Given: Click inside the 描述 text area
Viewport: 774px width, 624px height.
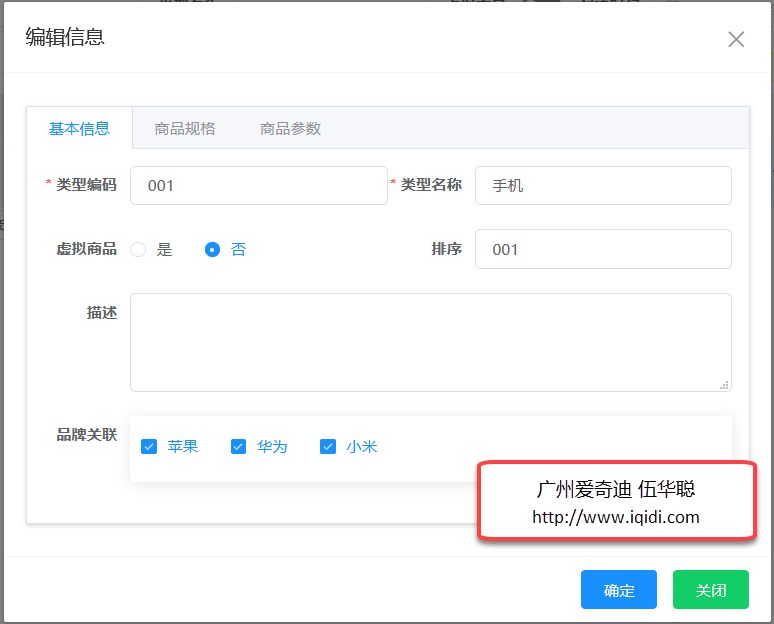Looking at the screenshot, I should point(430,342).
